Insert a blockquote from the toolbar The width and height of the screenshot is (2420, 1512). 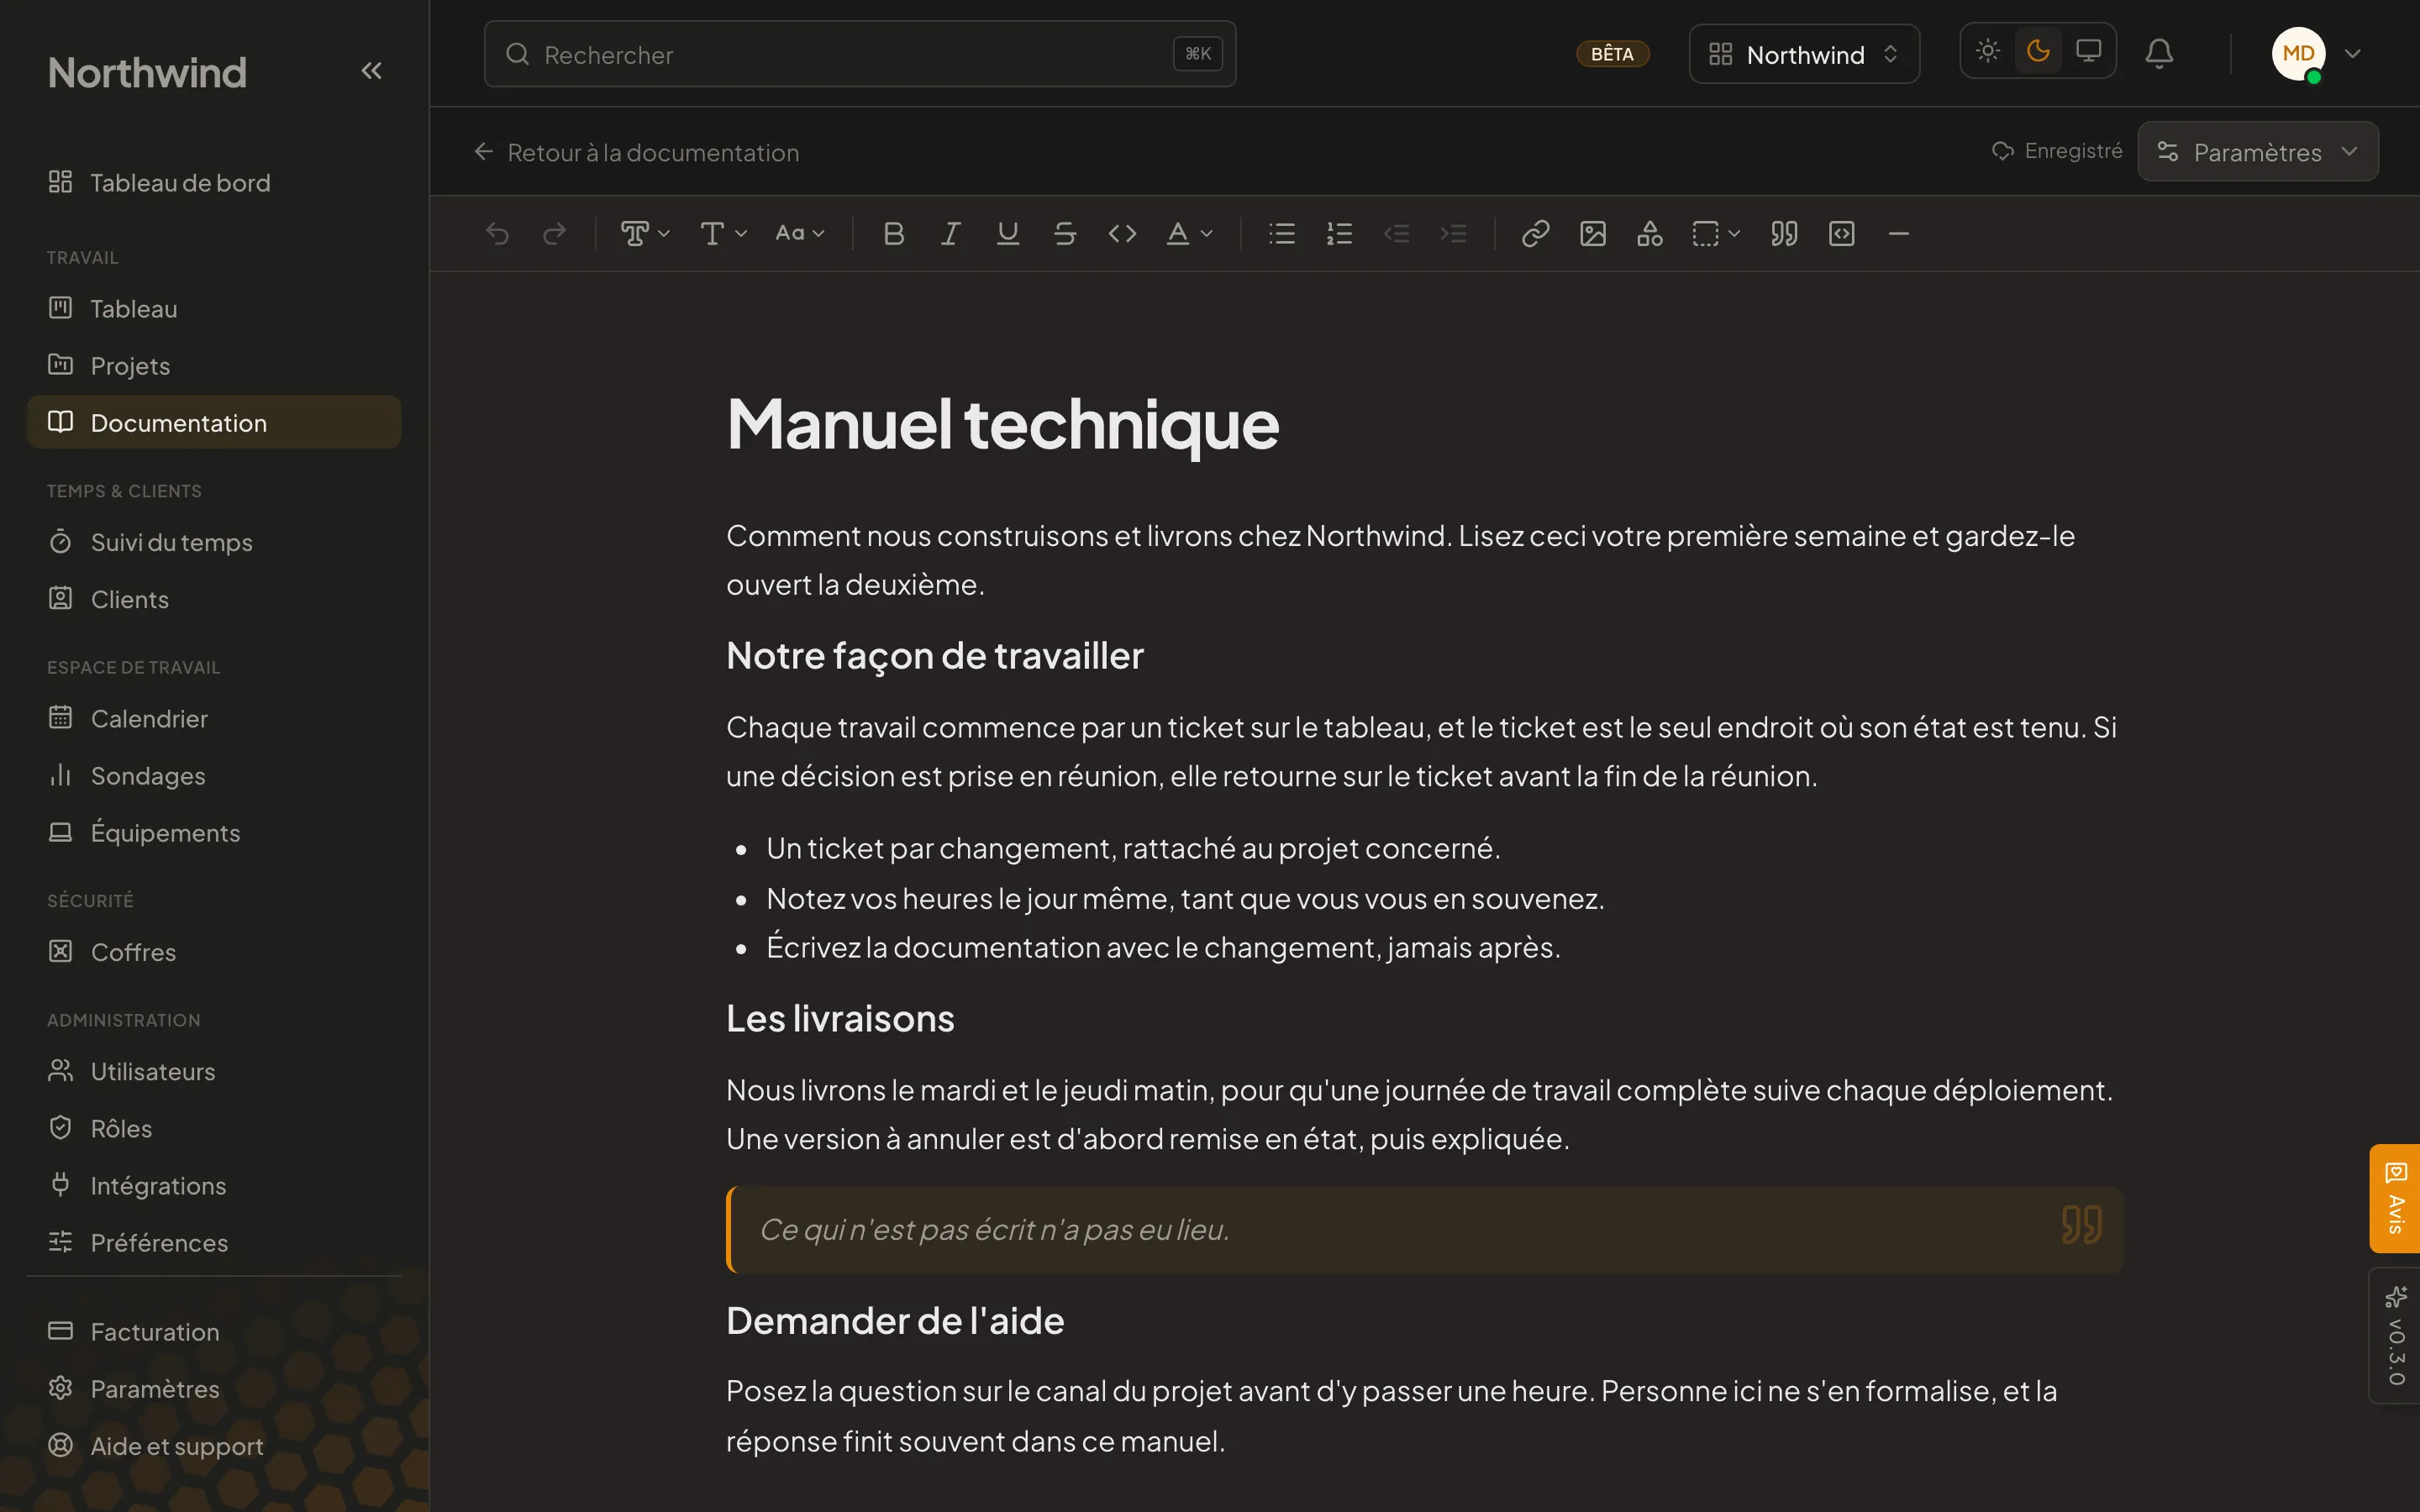[1784, 234]
